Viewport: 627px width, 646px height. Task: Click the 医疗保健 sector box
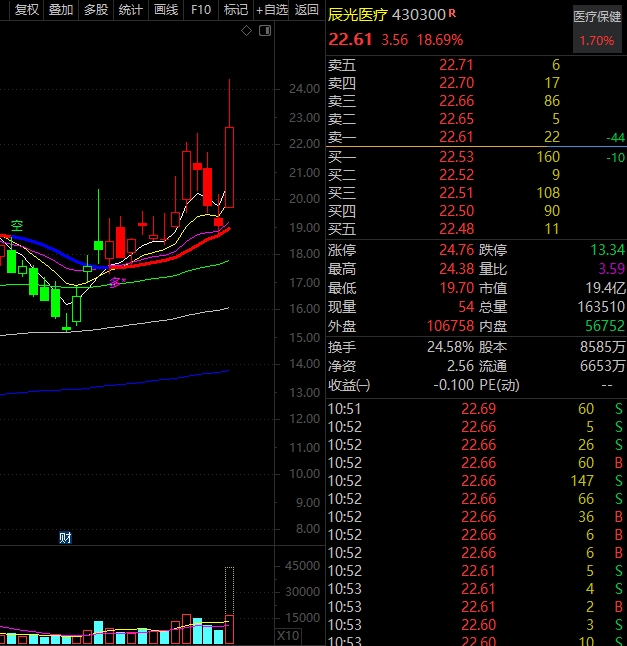pyautogui.click(x=597, y=29)
